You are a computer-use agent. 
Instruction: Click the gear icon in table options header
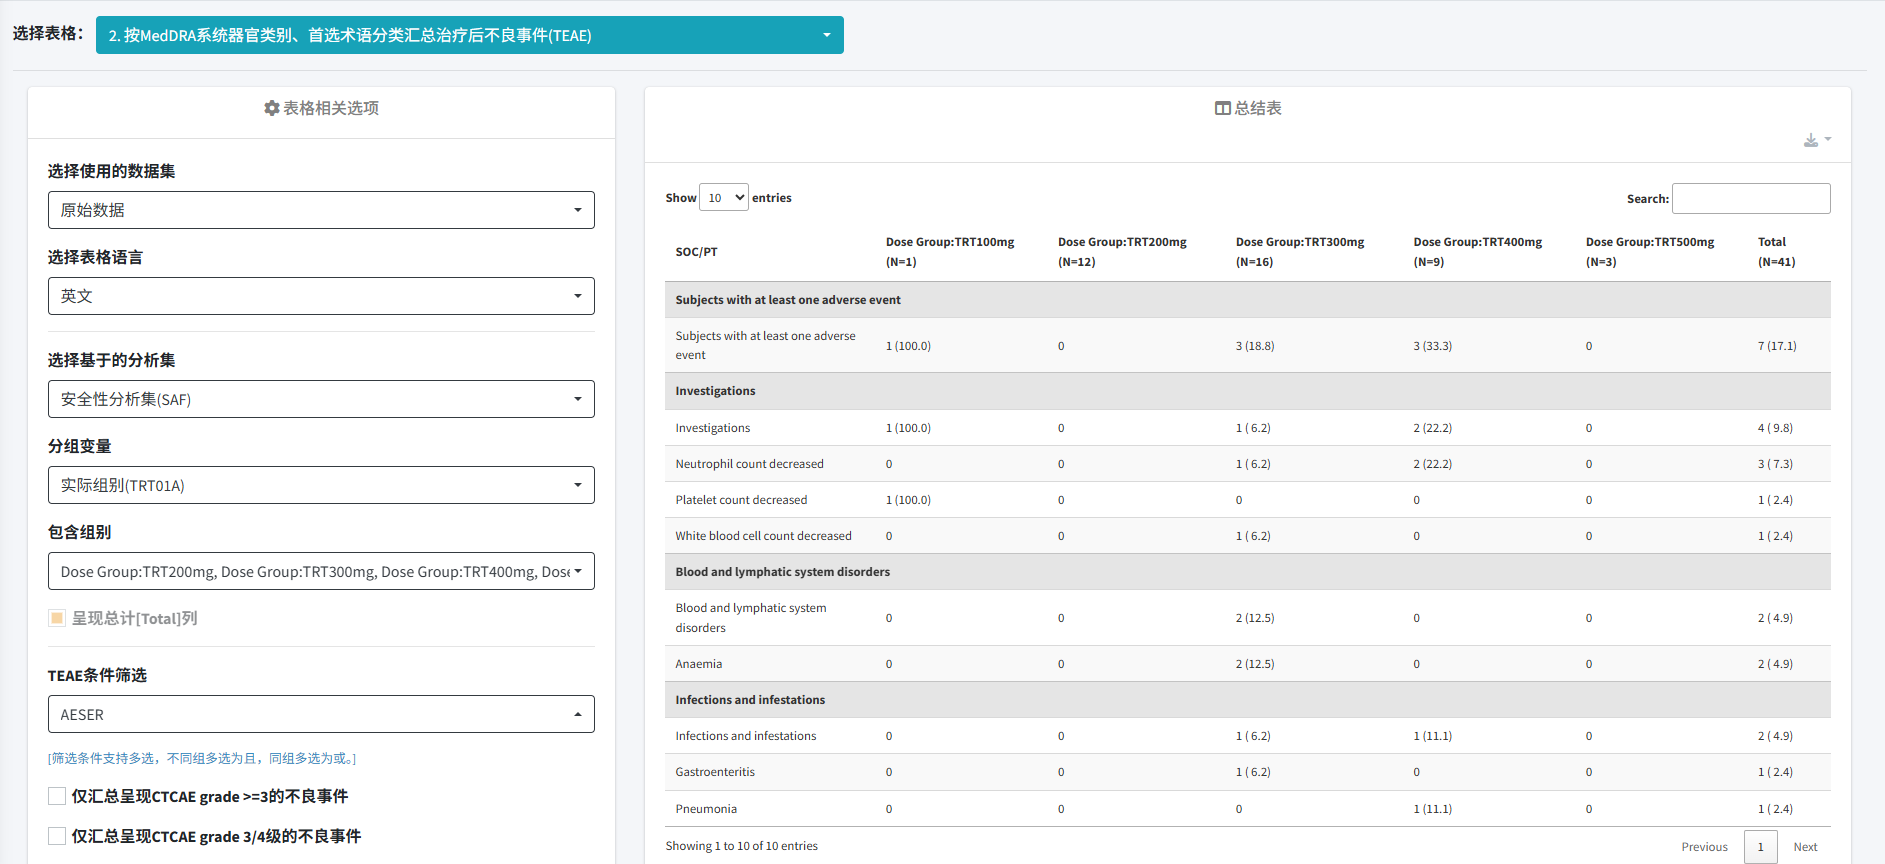coord(271,108)
